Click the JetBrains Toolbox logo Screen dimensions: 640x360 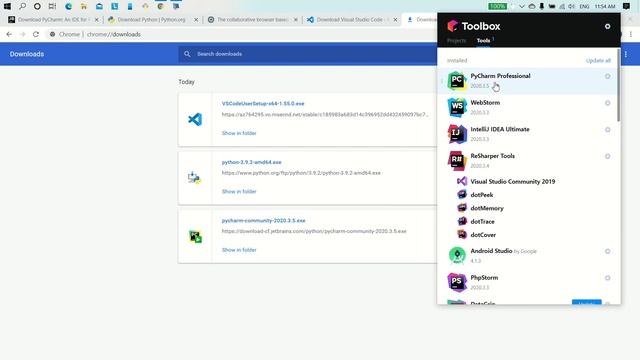[x=452, y=26]
